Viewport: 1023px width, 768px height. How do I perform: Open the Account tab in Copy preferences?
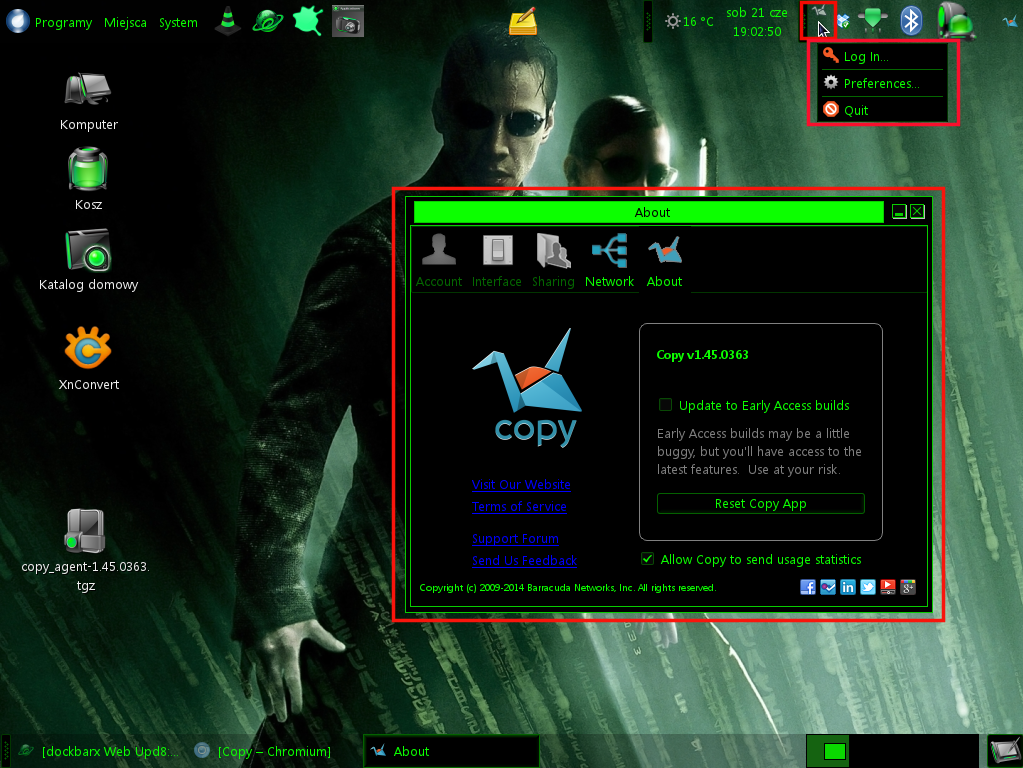pos(438,260)
